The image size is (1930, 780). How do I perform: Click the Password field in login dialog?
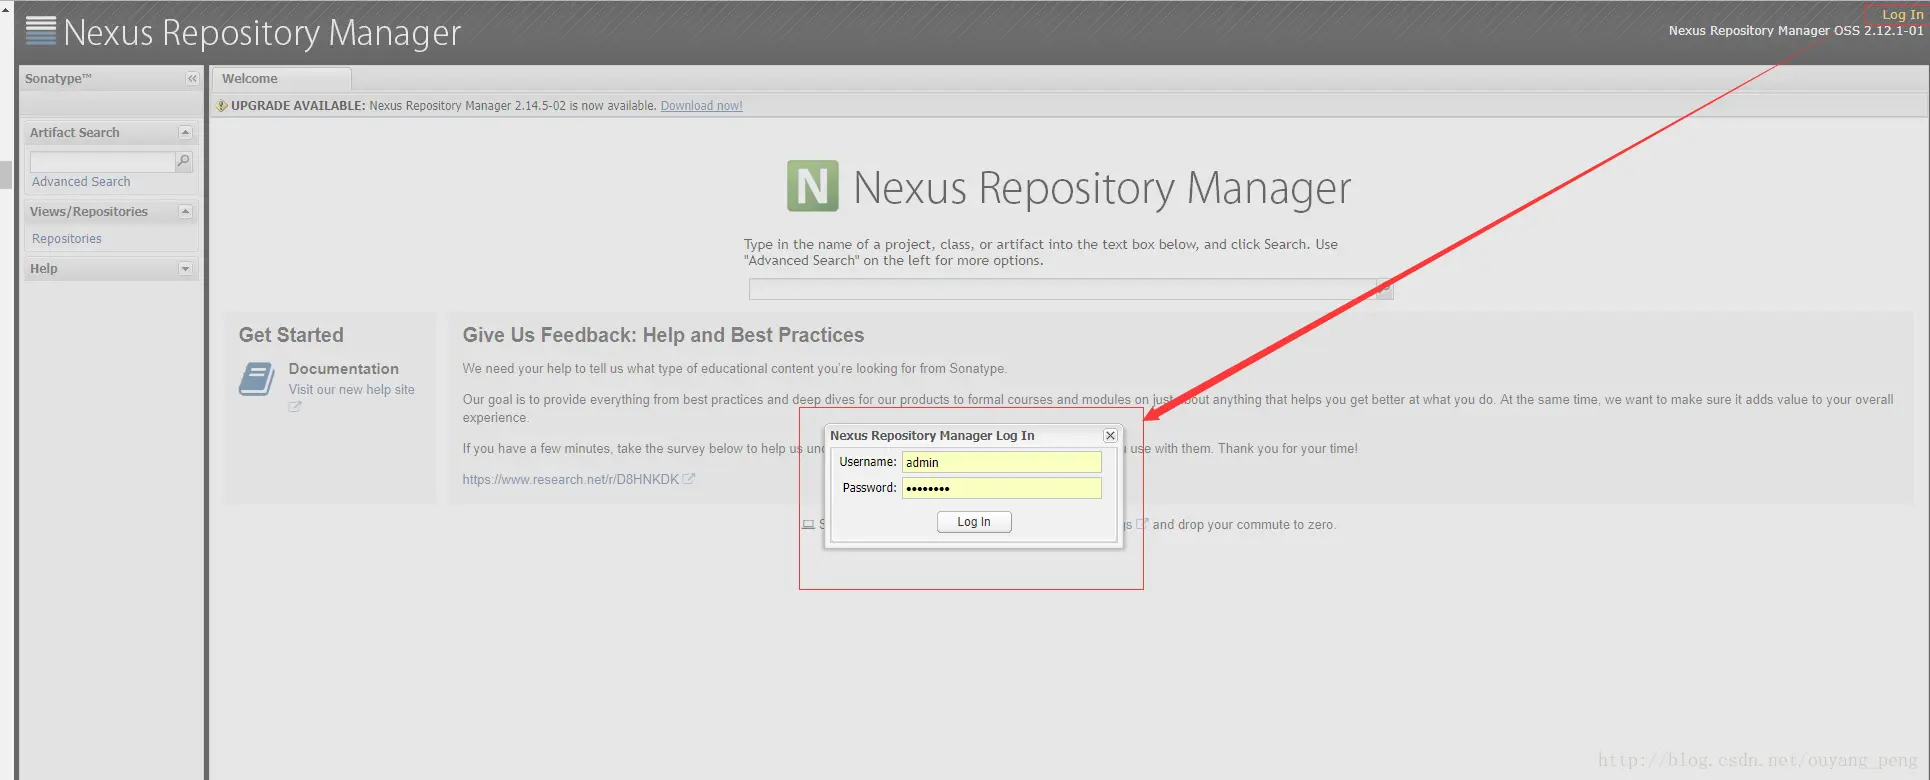click(x=1001, y=488)
